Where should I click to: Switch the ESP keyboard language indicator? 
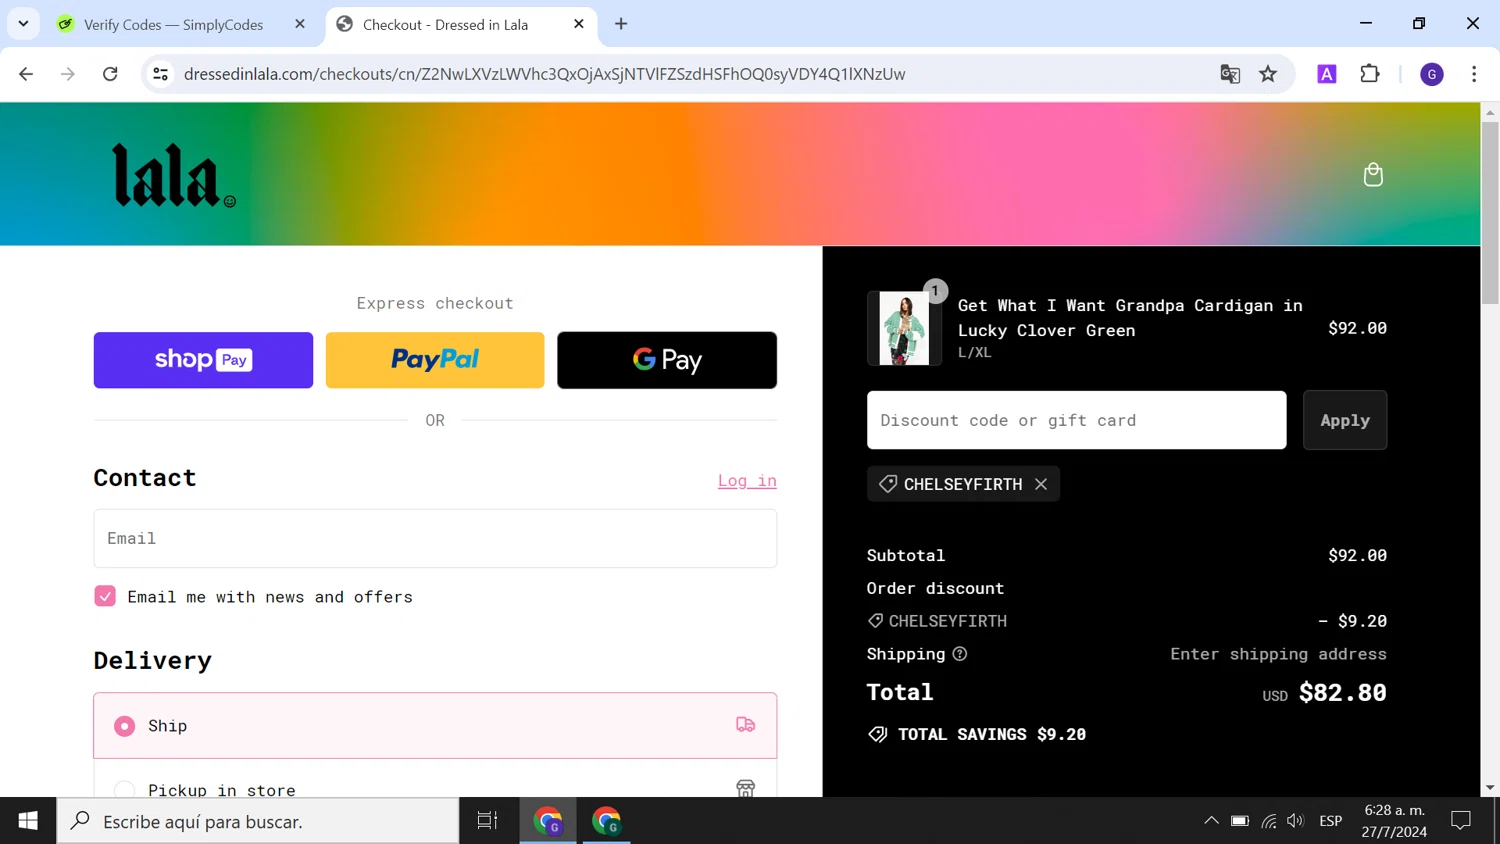click(1330, 821)
